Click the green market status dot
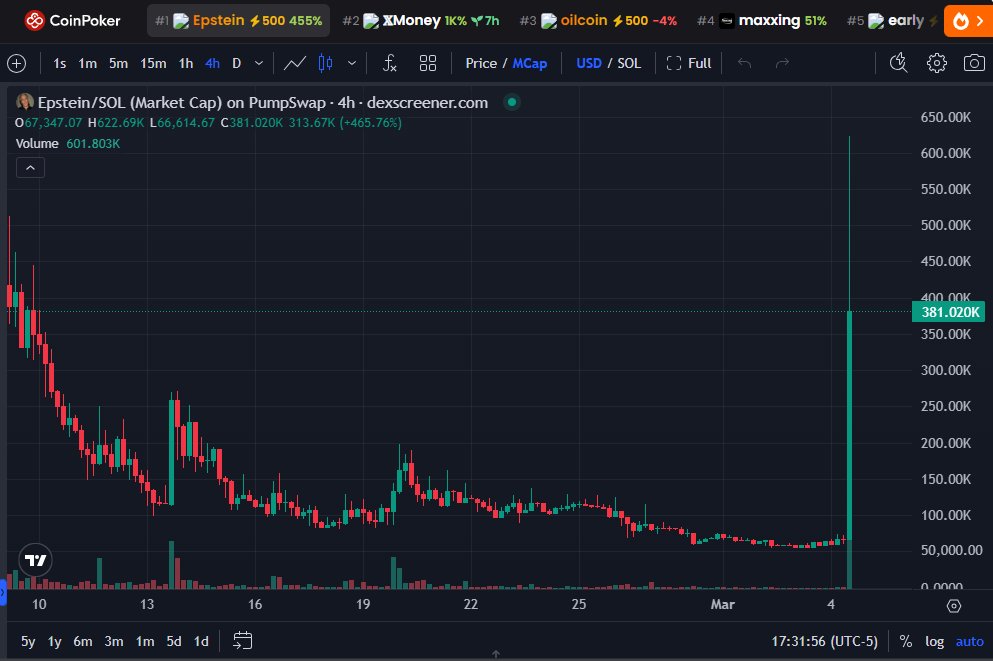The height and width of the screenshot is (661, 993). coord(512,102)
